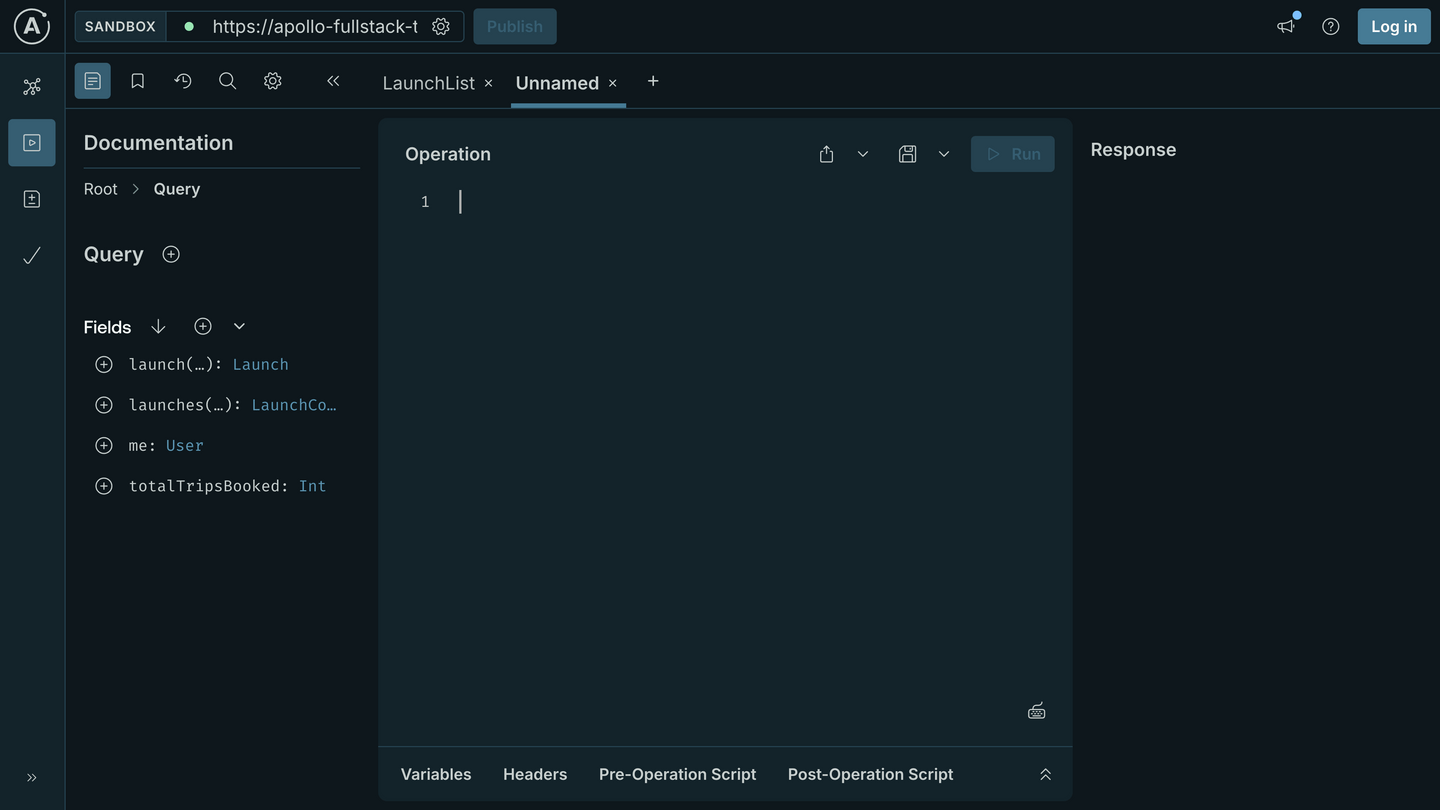This screenshot has width=1440, height=810.
Task: Open the save options dropdown chevron
Action: [943, 153]
